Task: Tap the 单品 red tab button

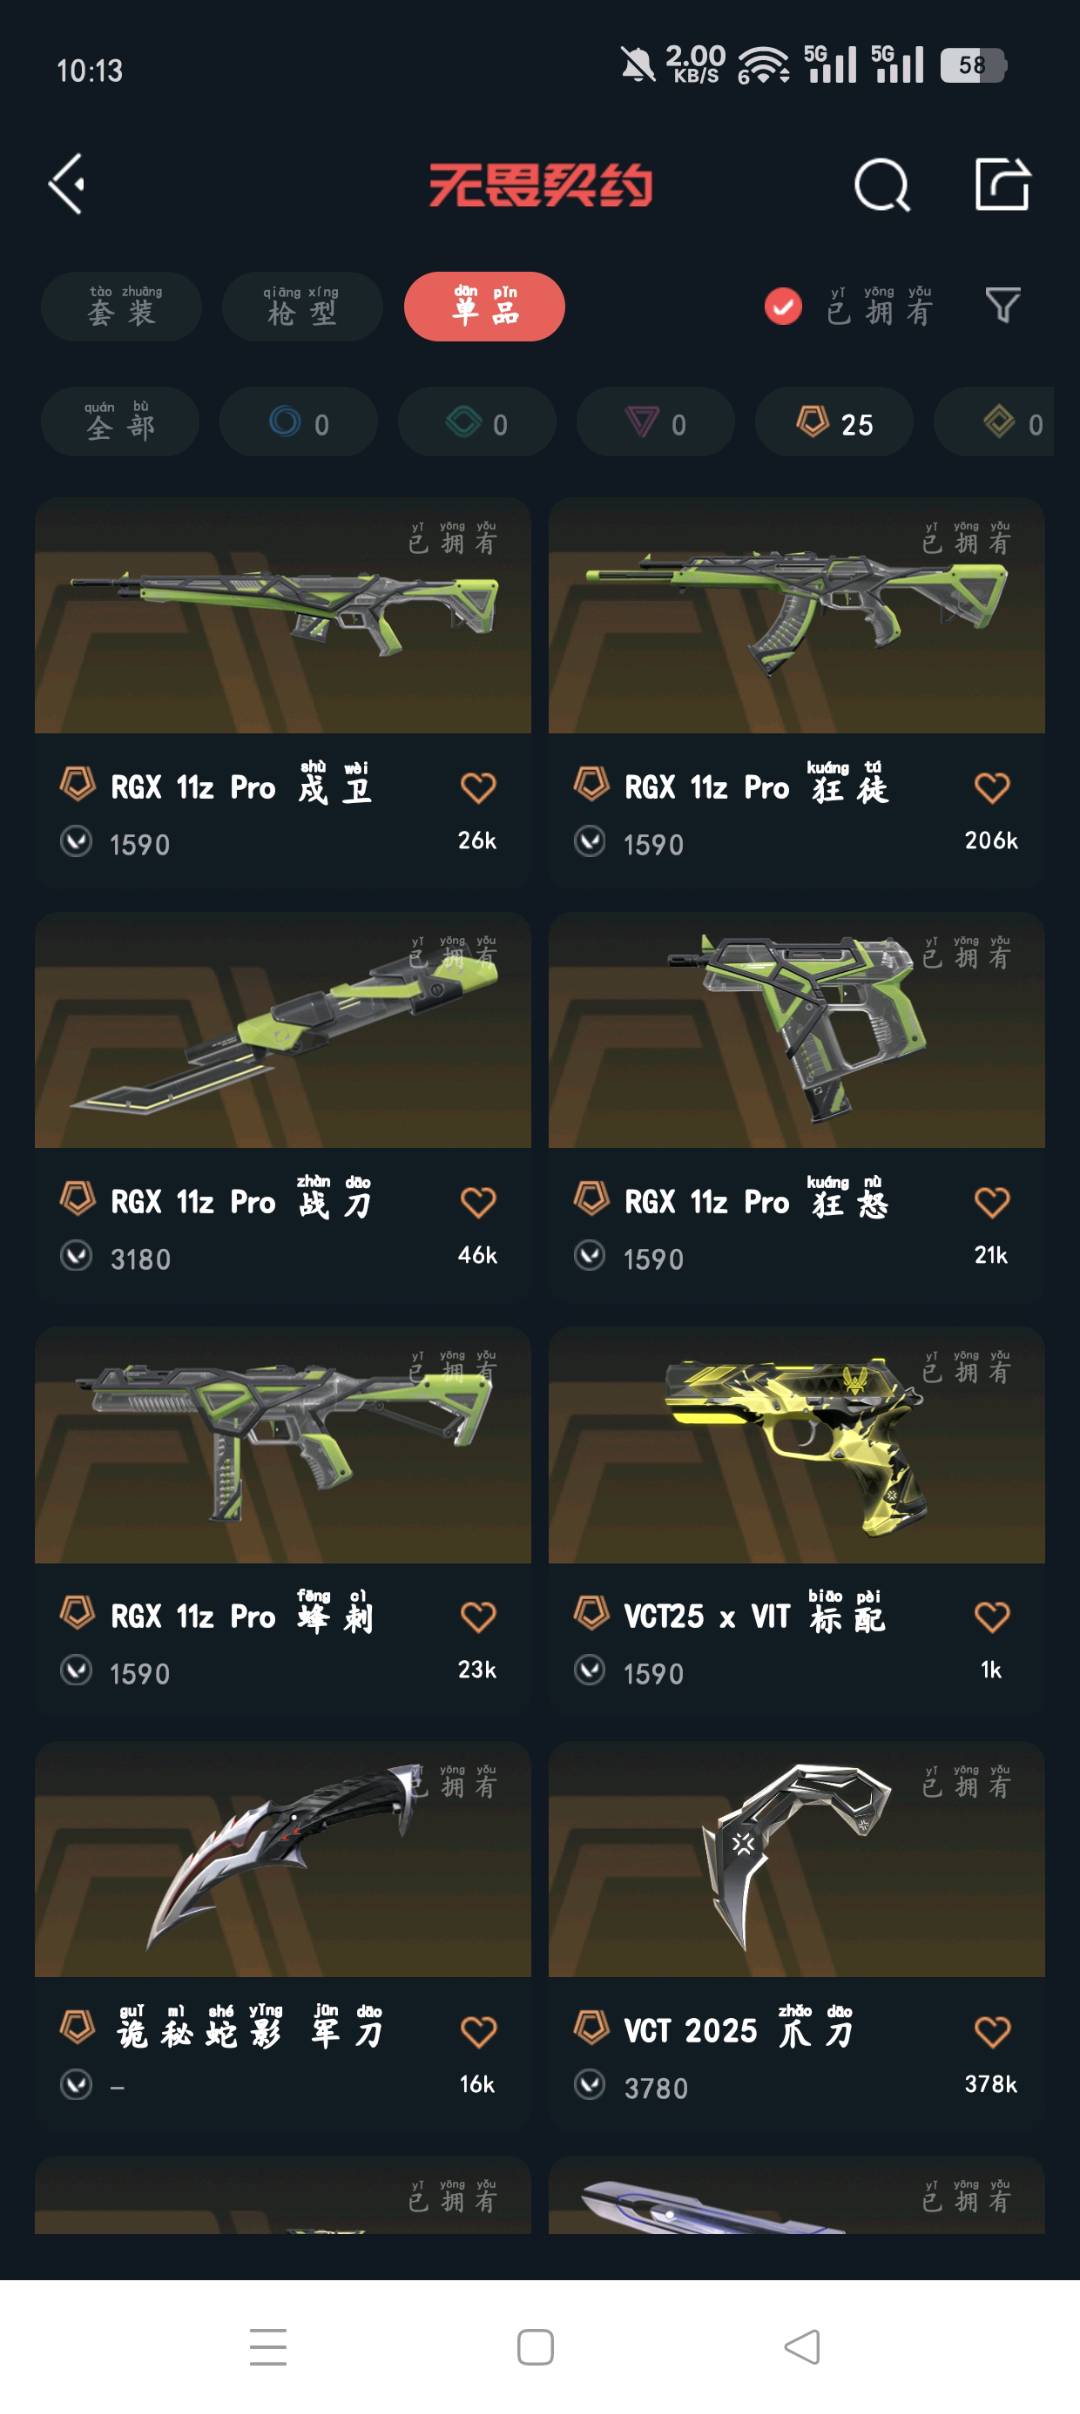Action: pyautogui.click(x=484, y=306)
